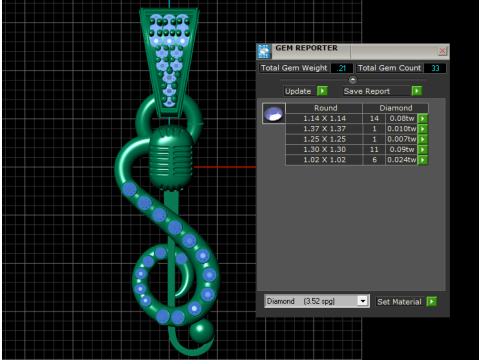Select the 1.14 X 1.14 size cell
480x360 pixels.
[324, 118]
